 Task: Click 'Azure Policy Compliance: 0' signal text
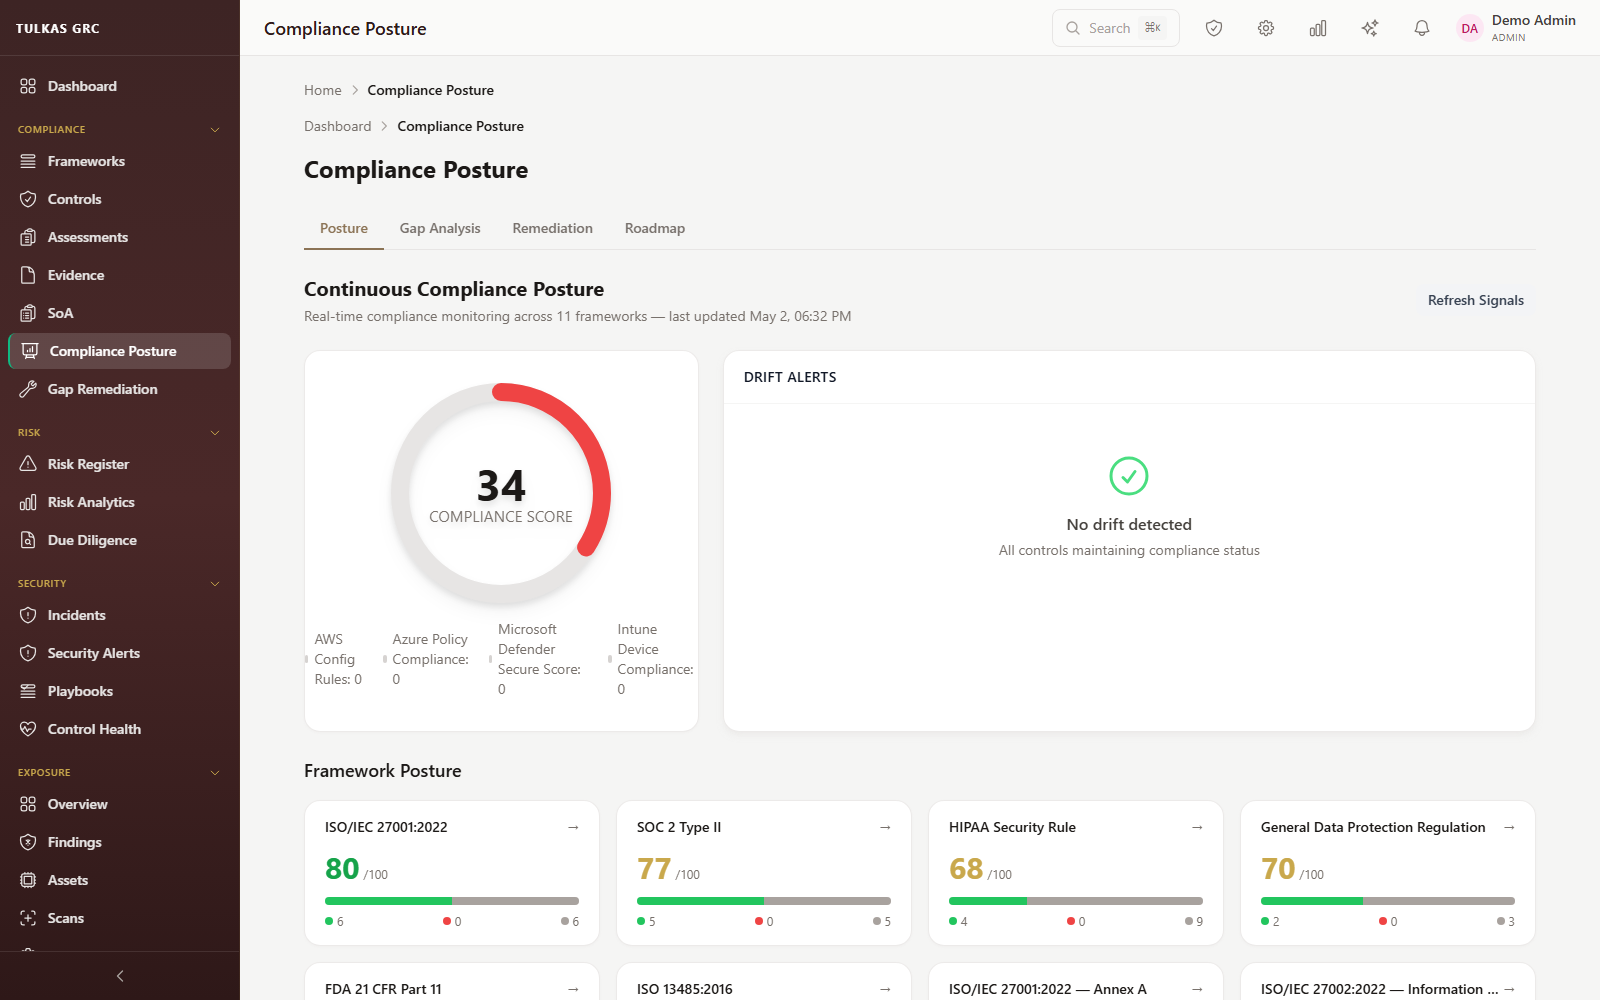pyautogui.click(x=430, y=659)
